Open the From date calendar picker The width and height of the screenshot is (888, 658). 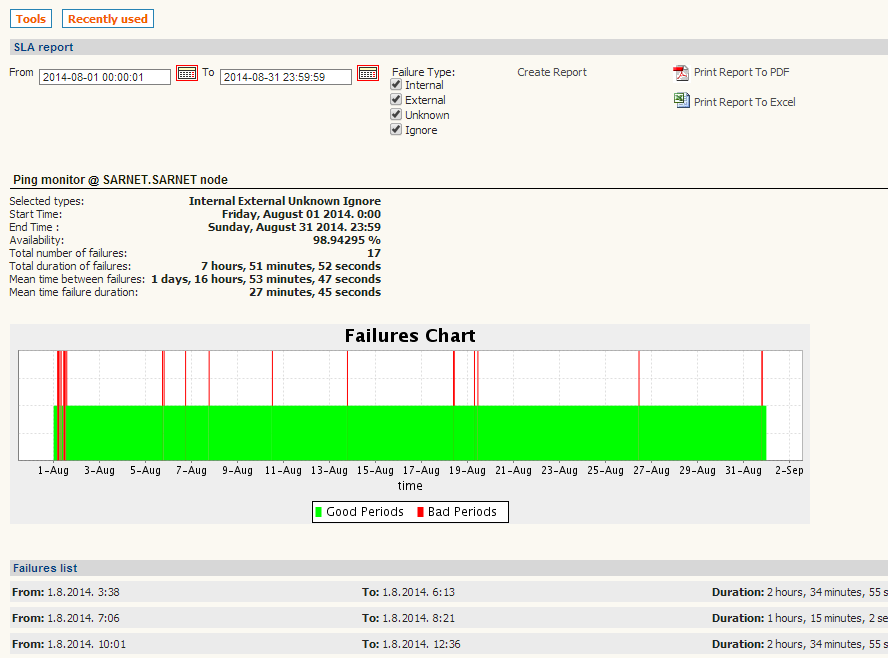[x=187, y=73]
